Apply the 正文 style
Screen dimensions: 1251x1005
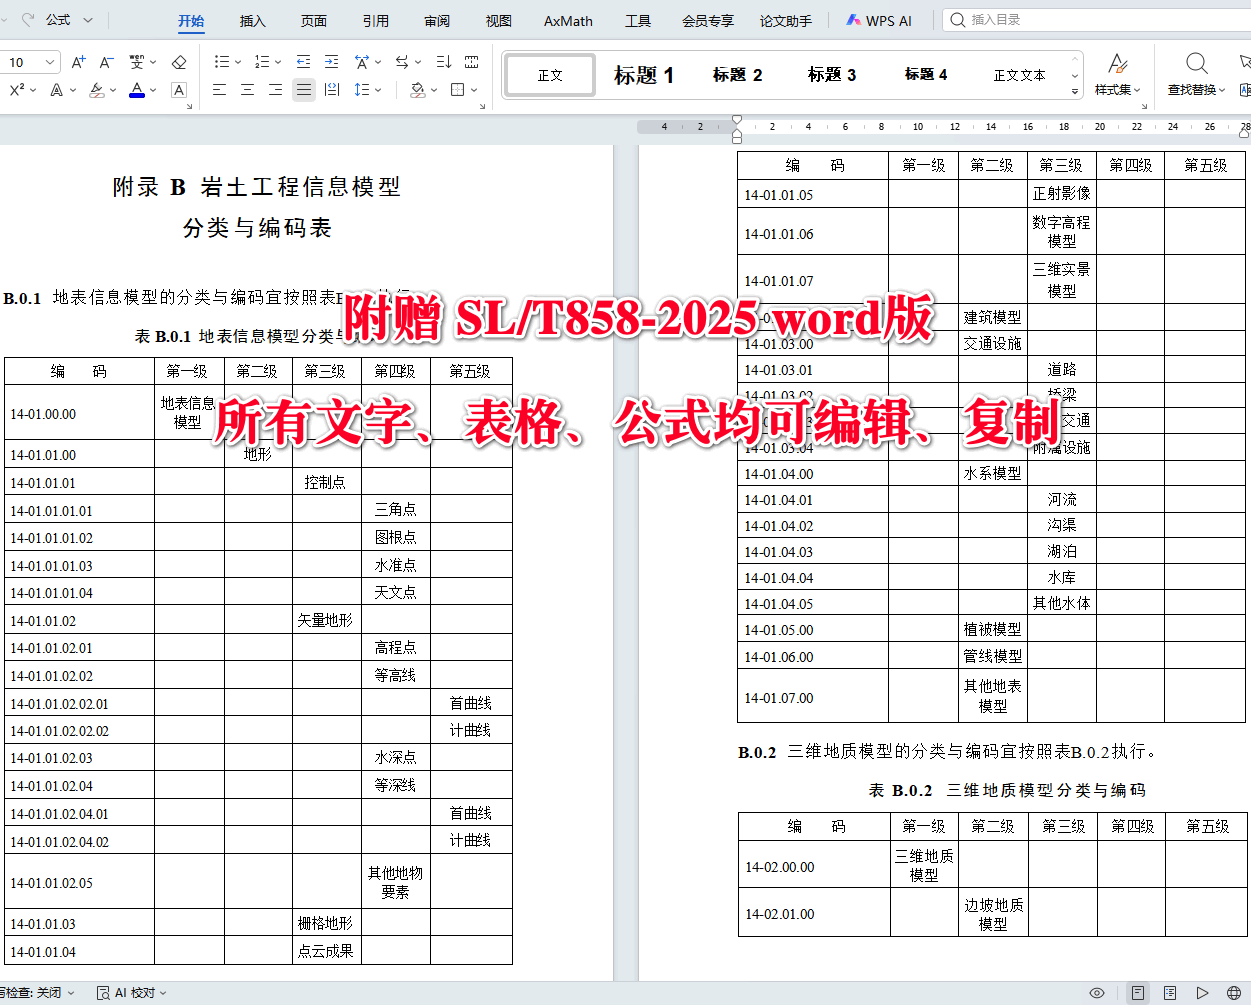550,75
